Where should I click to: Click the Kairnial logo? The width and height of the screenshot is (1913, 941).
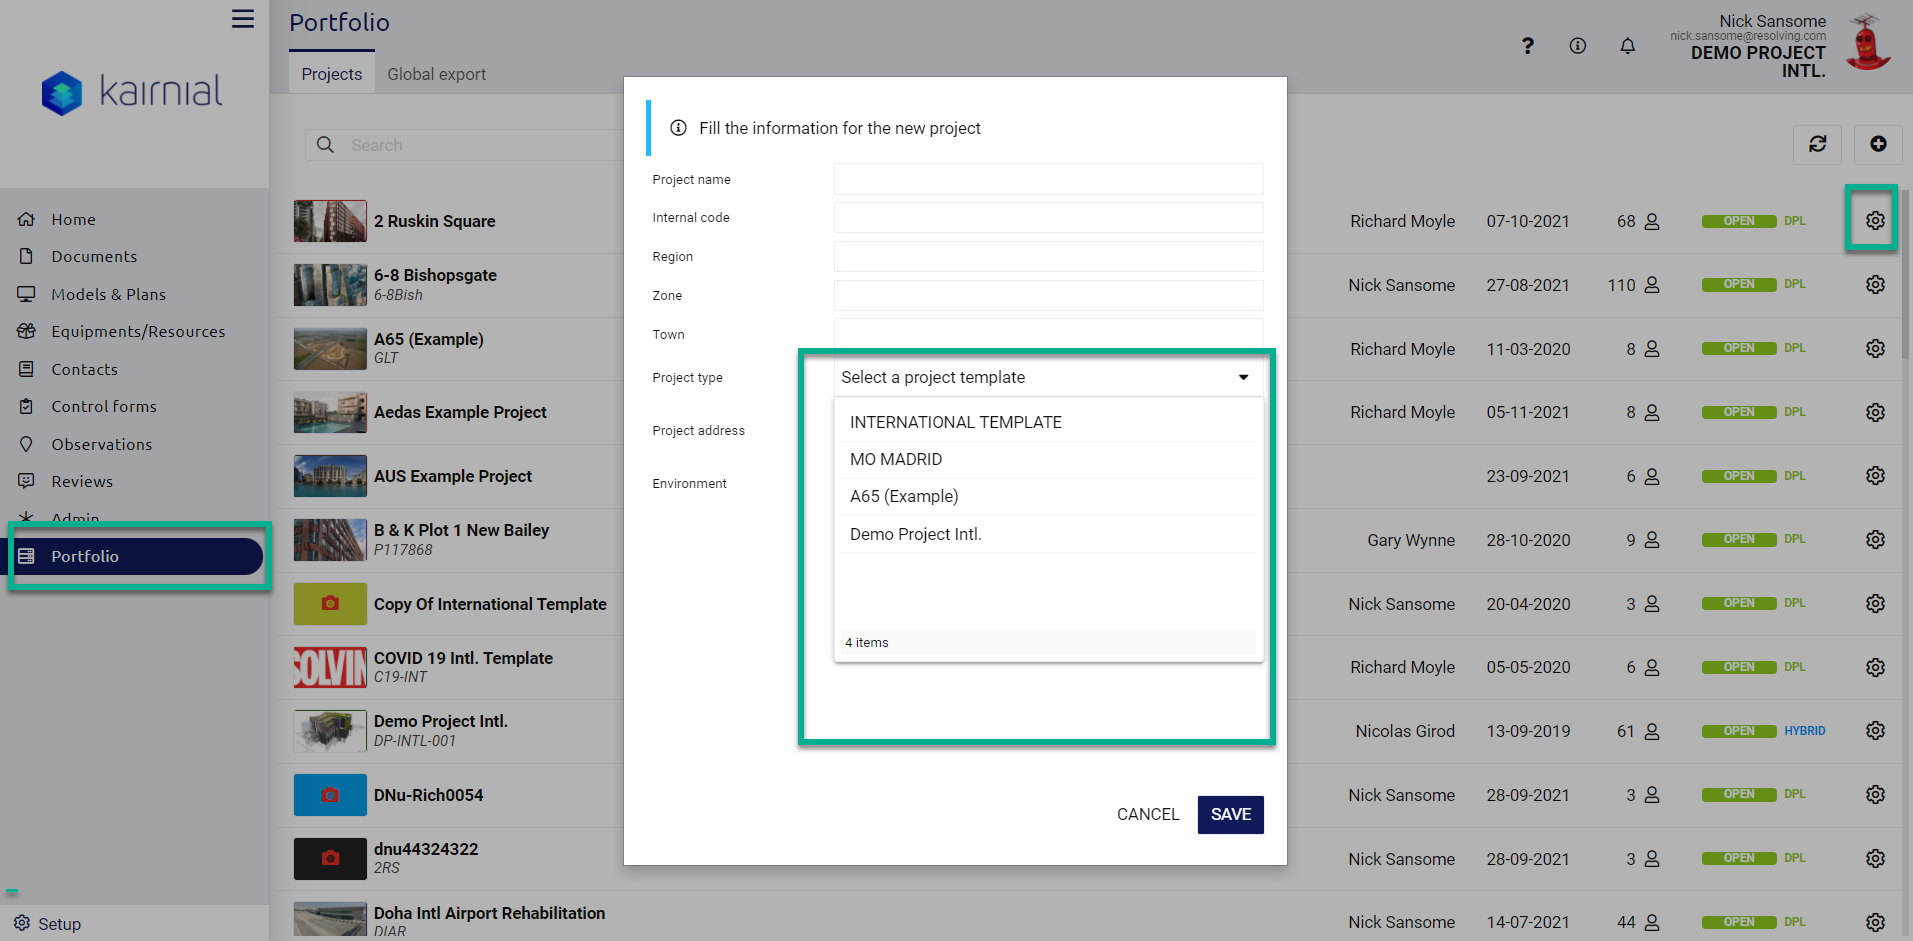pyautogui.click(x=132, y=92)
